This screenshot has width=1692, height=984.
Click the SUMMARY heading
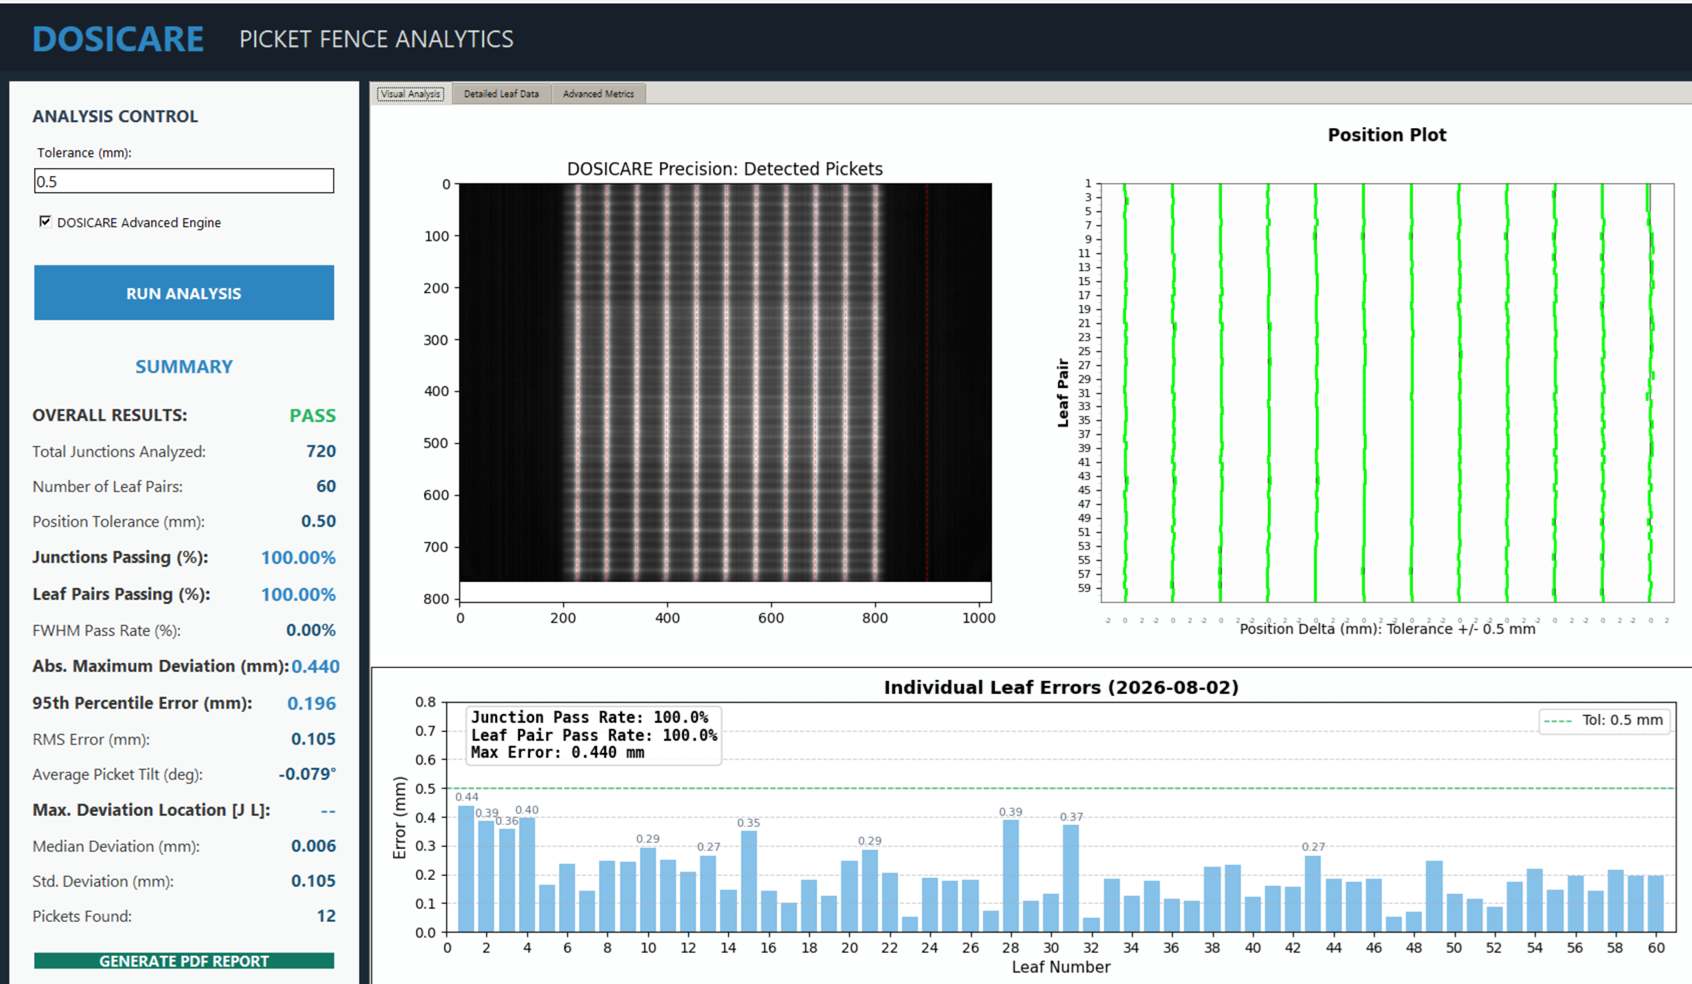184,367
